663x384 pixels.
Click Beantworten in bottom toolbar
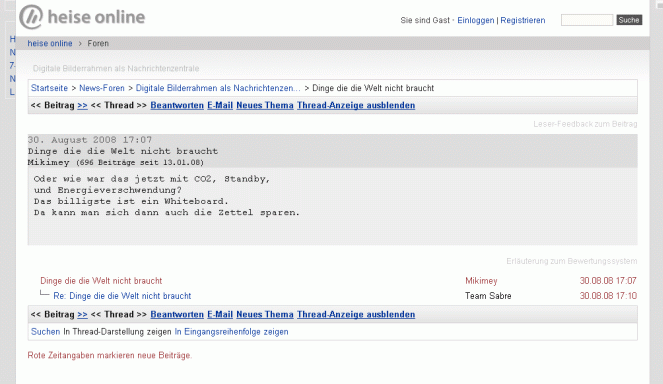coord(177,315)
